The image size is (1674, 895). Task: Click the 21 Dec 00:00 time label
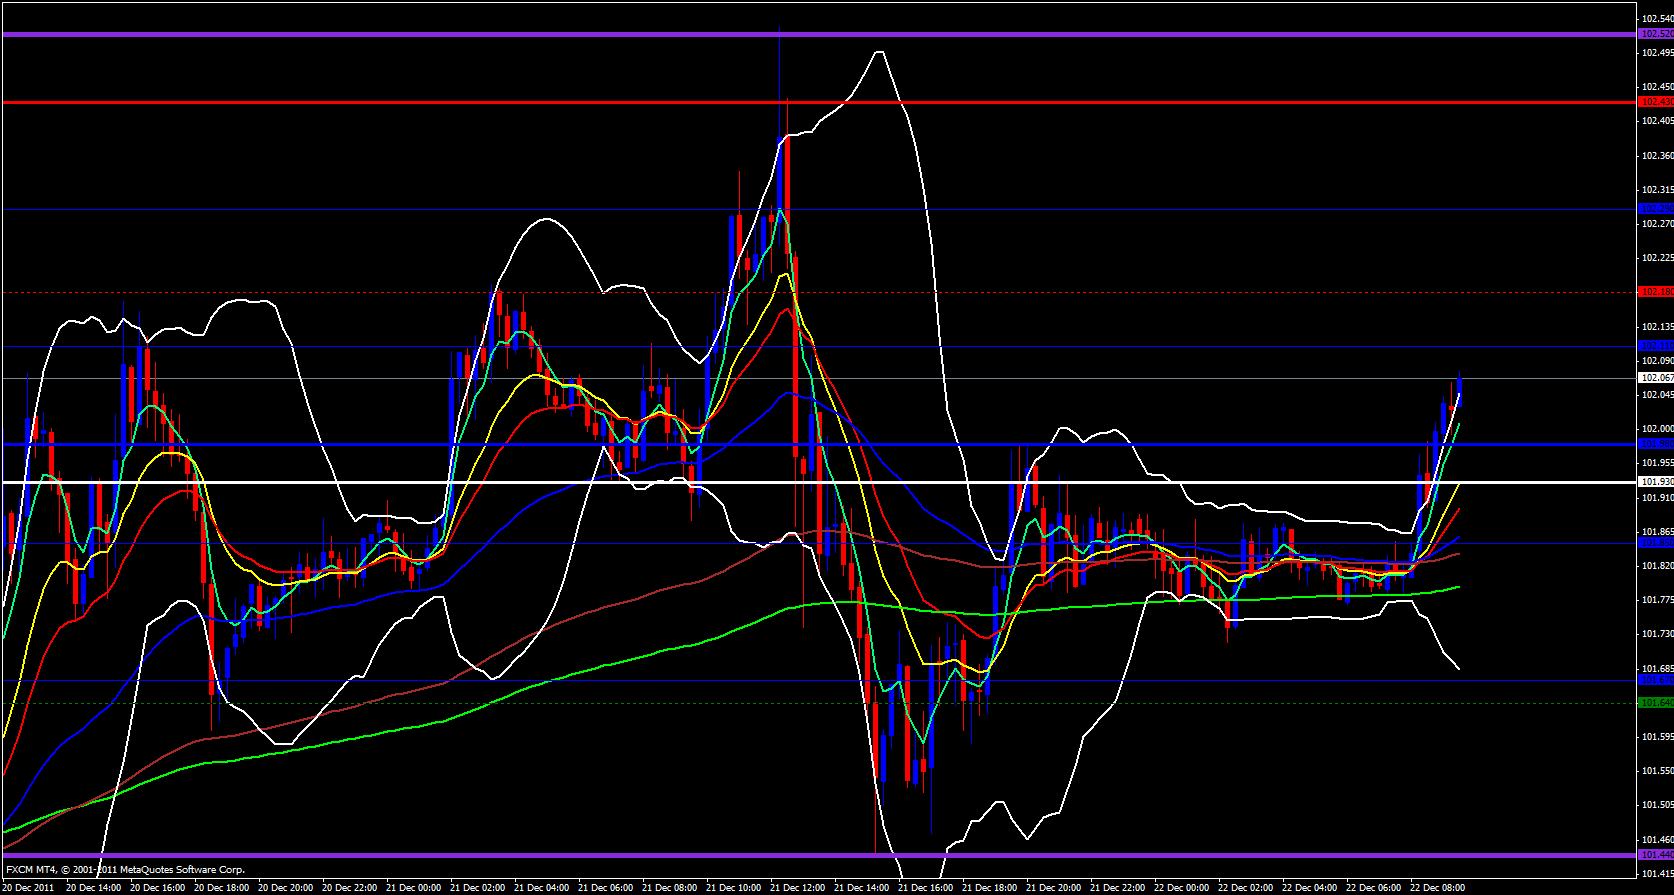click(x=413, y=888)
